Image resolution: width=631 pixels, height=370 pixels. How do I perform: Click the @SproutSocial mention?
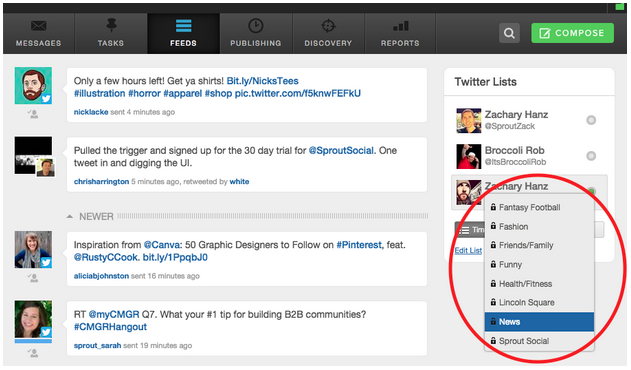coord(342,151)
